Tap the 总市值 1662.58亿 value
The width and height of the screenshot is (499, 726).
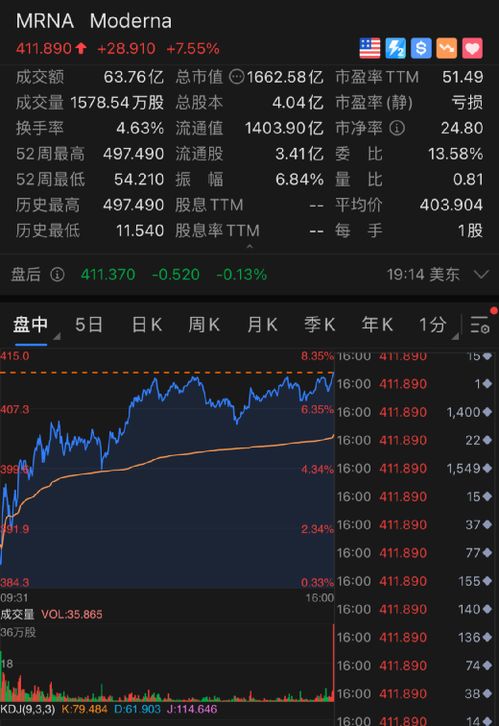point(285,77)
